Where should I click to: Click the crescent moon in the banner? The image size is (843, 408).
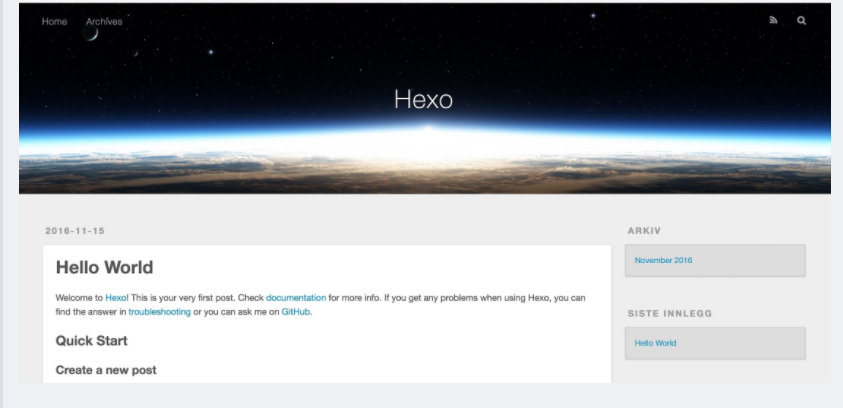pyautogui.click(x=90, y=33)
